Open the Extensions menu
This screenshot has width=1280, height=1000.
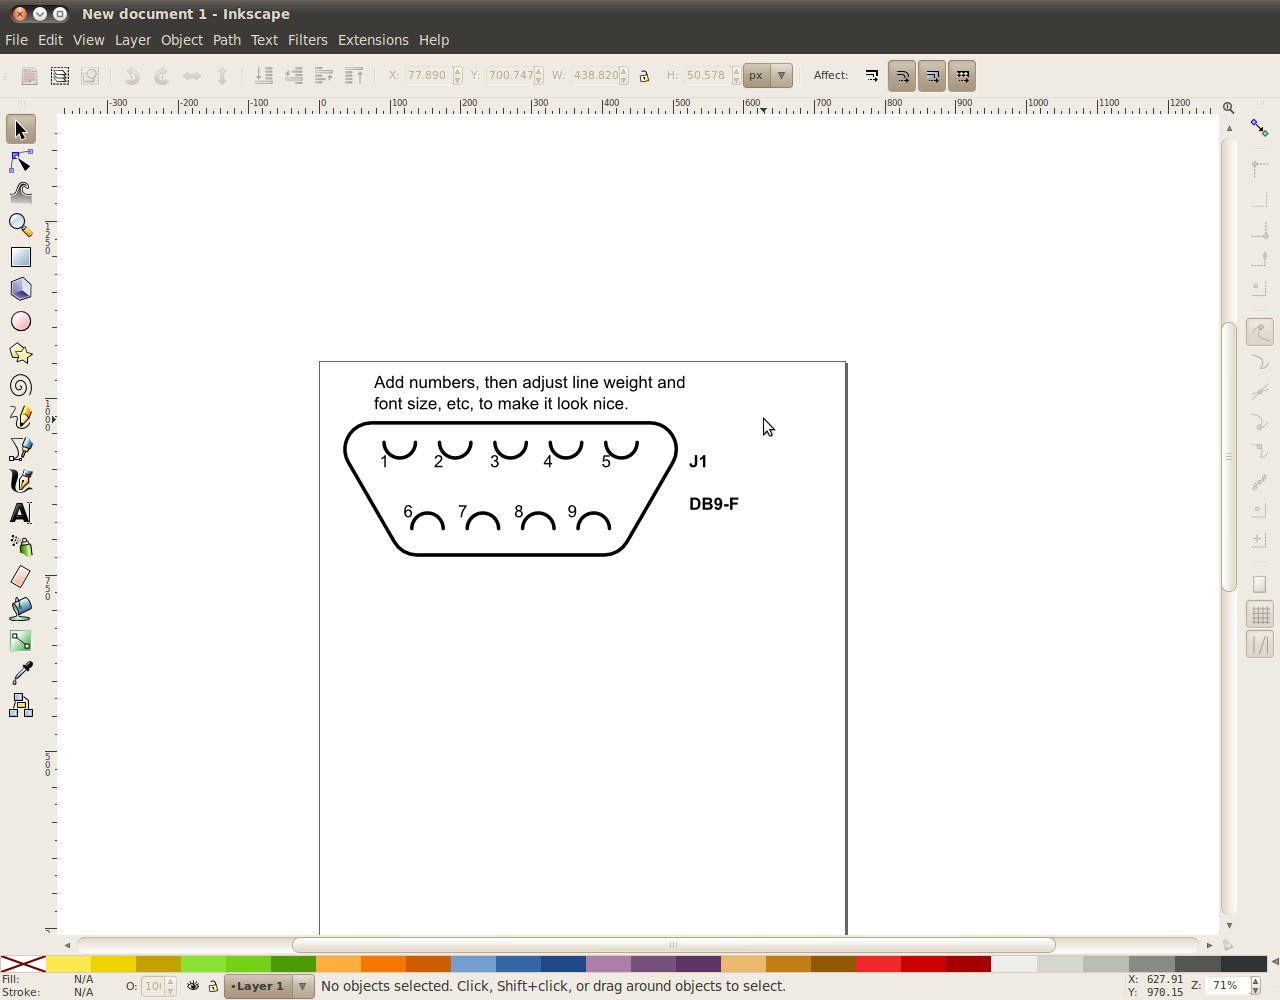[x=373, y=40]
